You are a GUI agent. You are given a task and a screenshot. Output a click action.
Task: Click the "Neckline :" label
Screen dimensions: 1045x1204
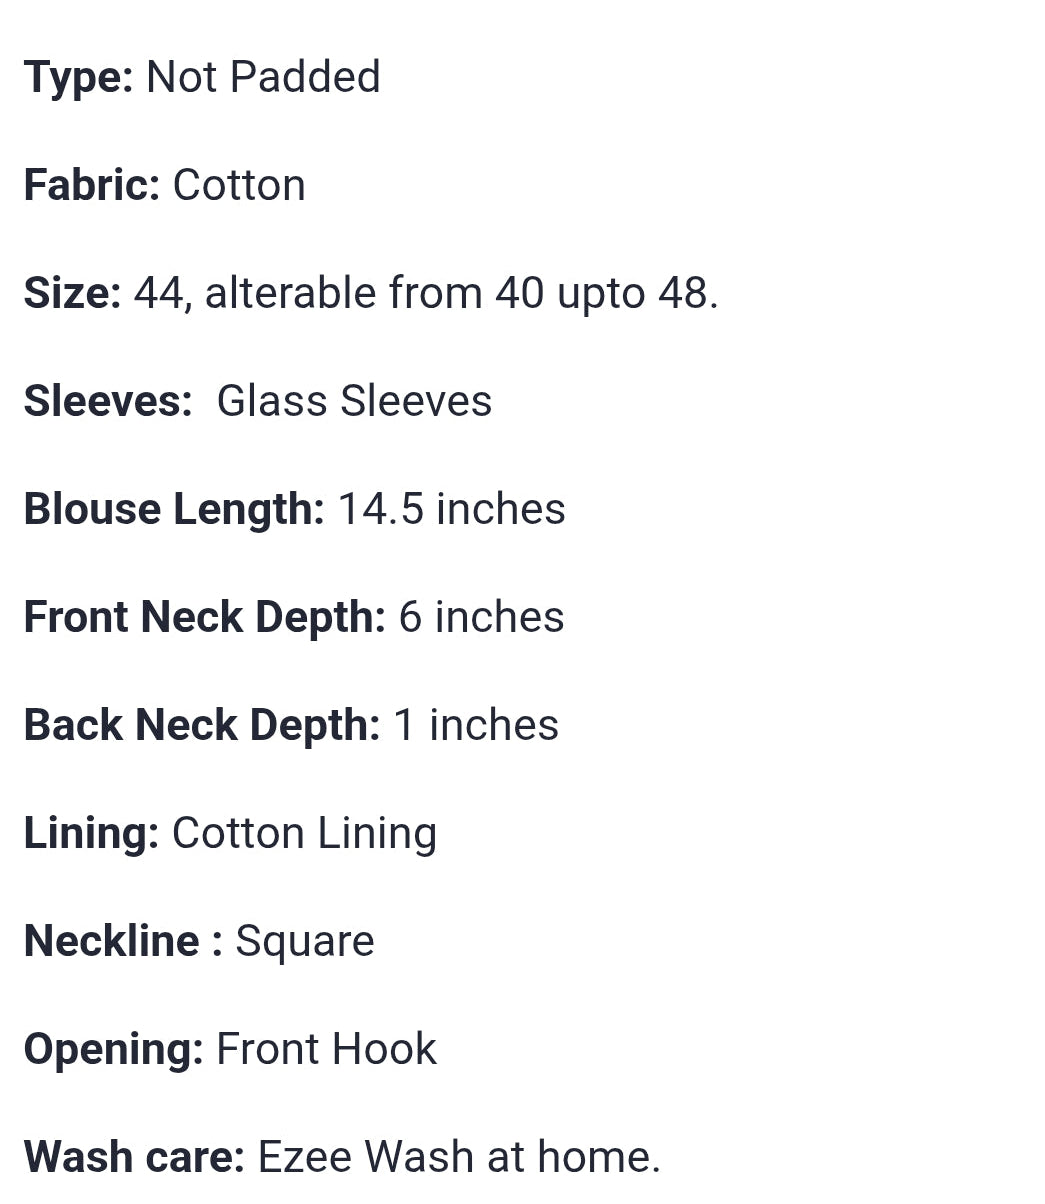click(x=123, y=942)
